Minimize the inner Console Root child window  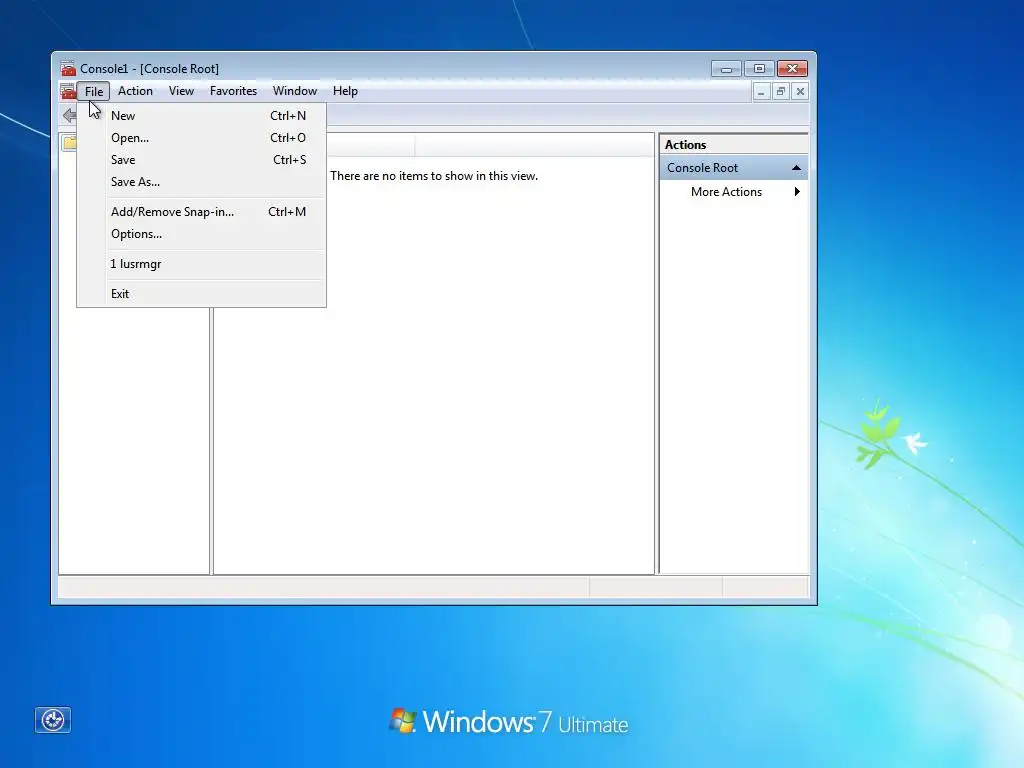pos(761,91)
